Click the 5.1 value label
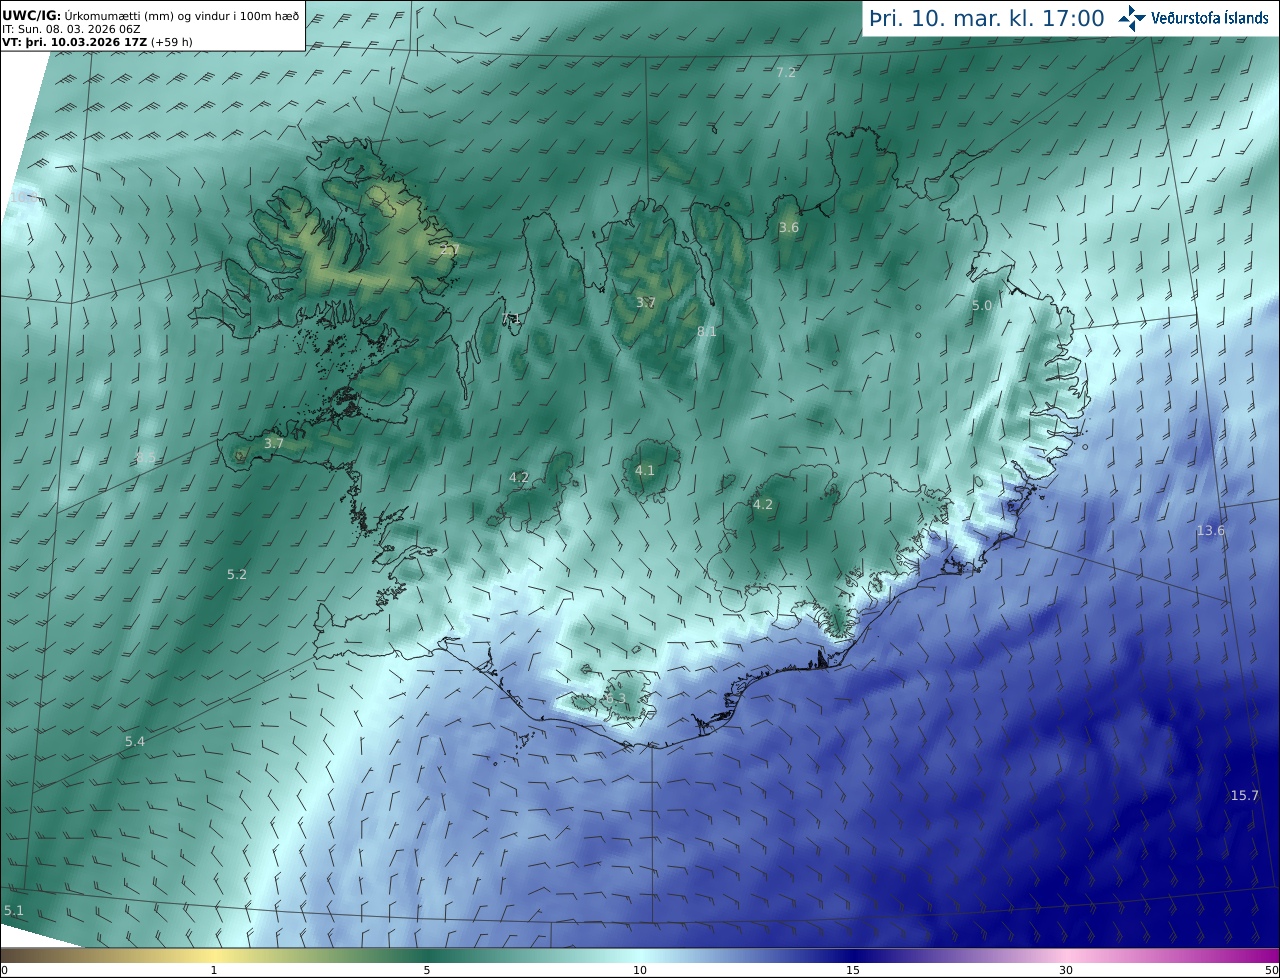 pos(14,910)
